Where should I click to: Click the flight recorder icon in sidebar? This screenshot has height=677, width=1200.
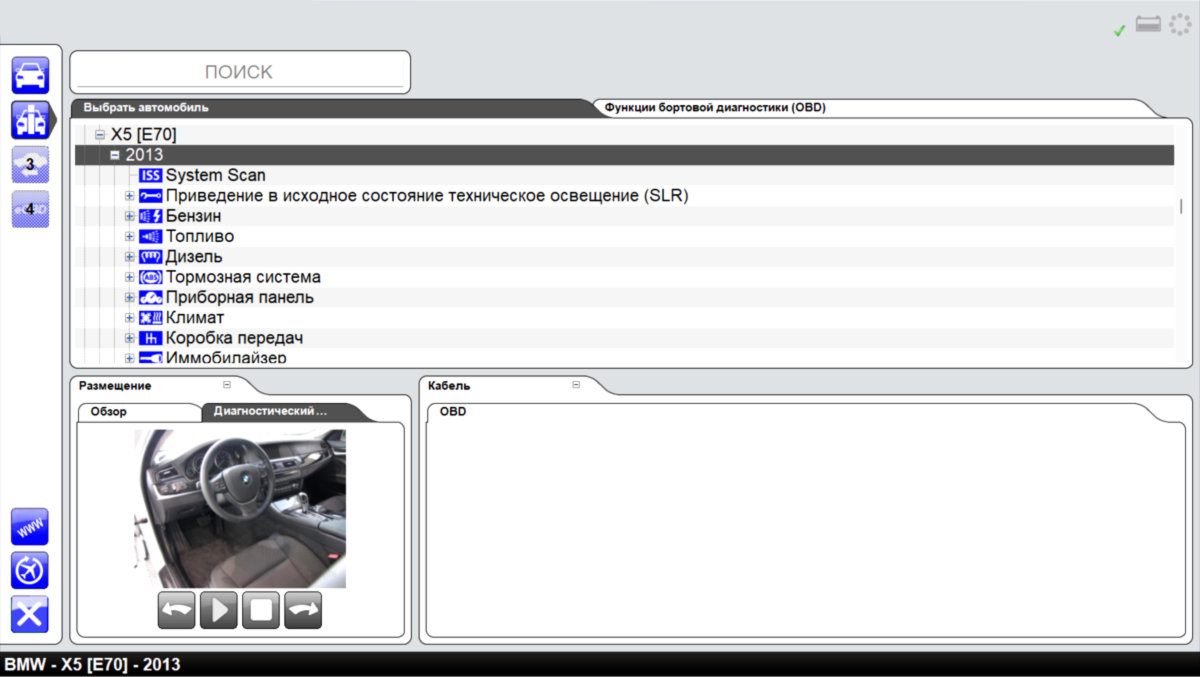click(30, 570)
